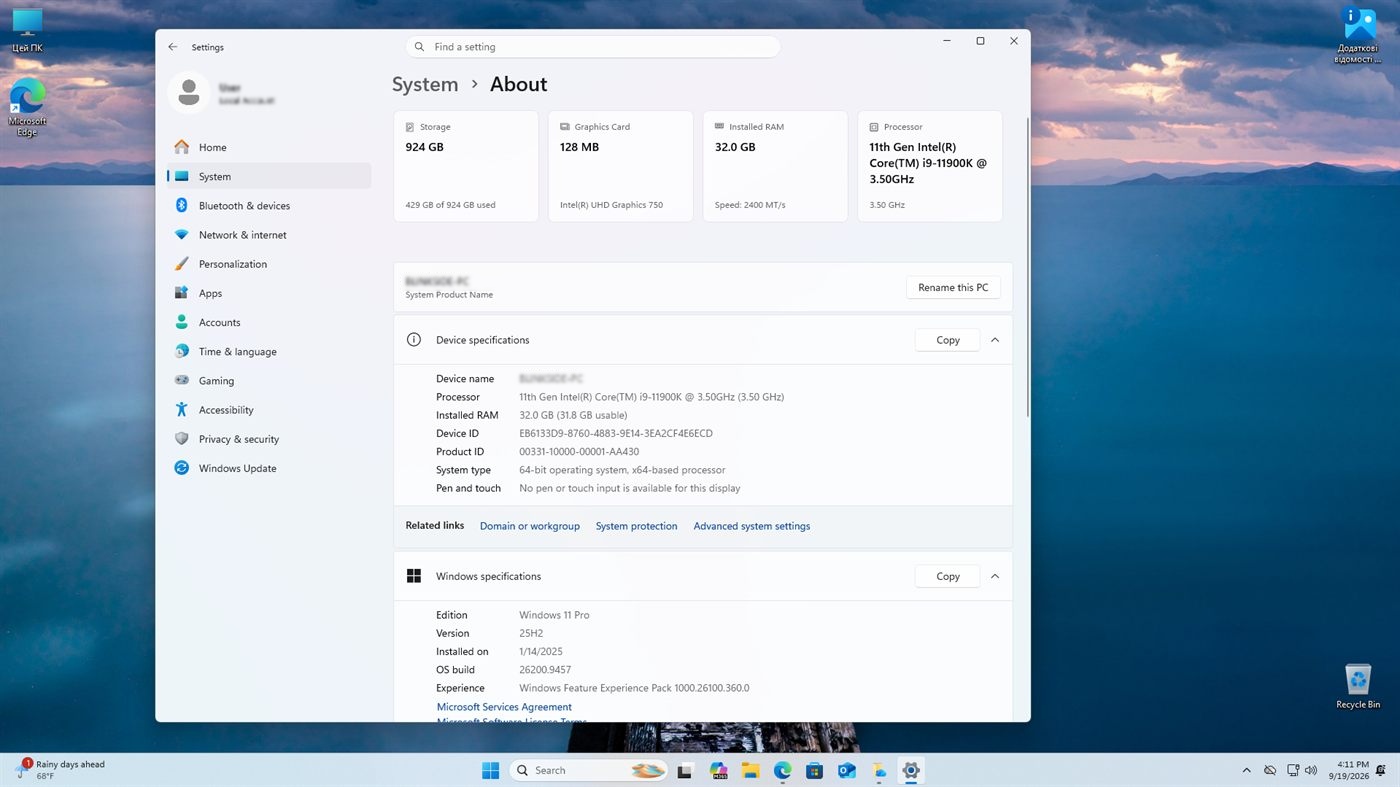
Task: Click the user account avatar
Action: (188, 93)
